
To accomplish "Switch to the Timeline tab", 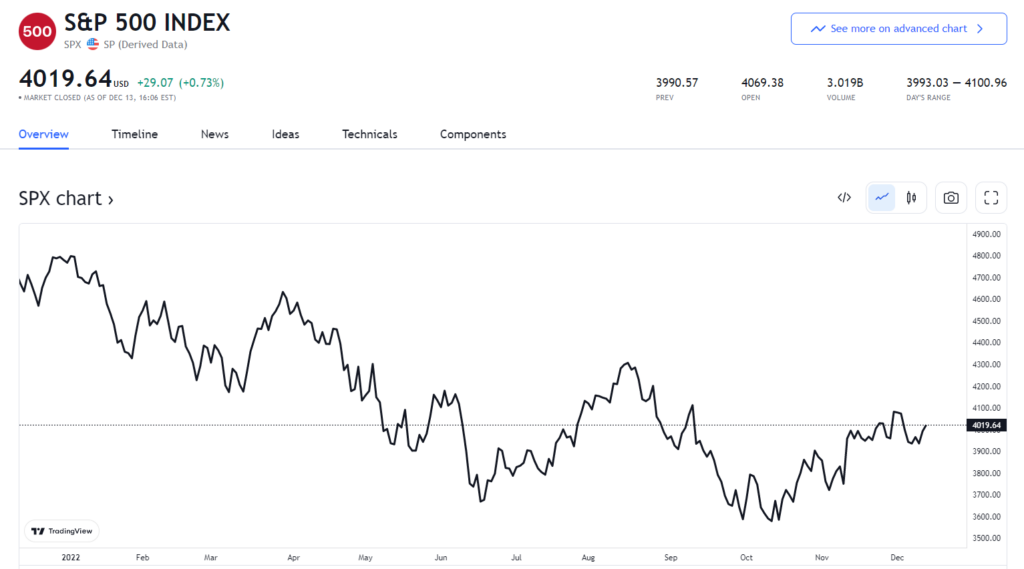I will click(134, 134).
